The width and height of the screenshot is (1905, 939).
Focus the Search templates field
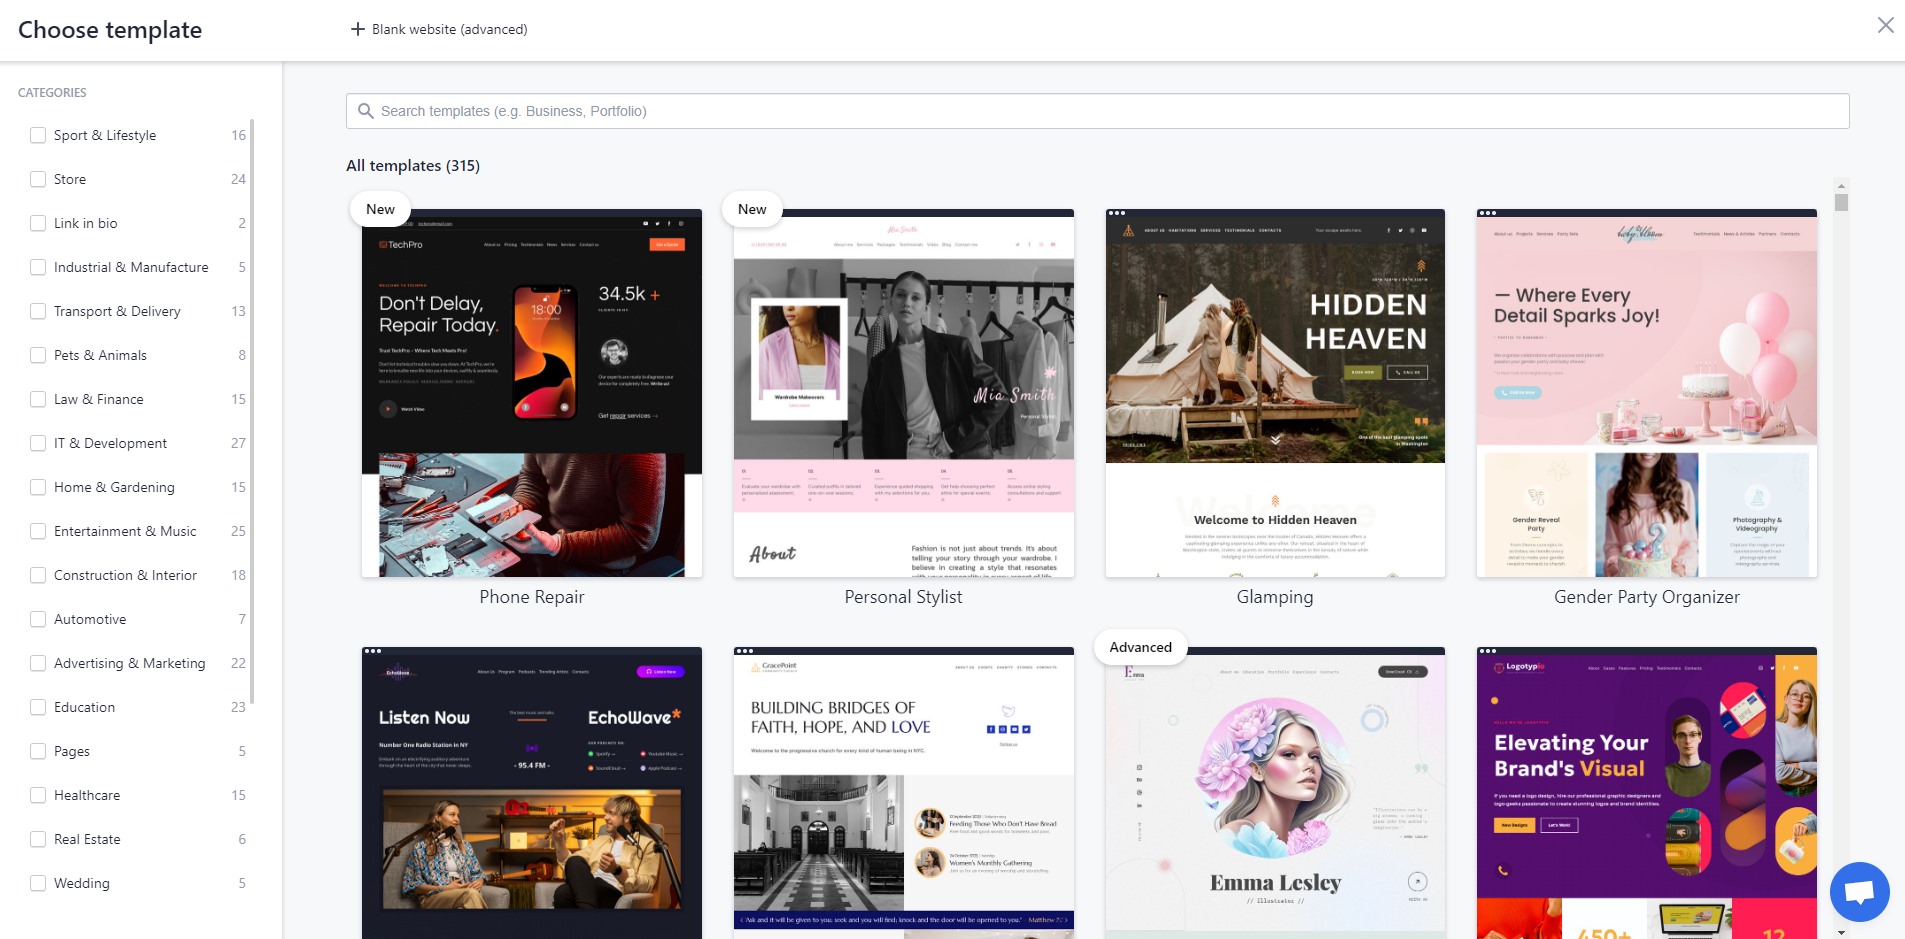[x=1097, y=111]
